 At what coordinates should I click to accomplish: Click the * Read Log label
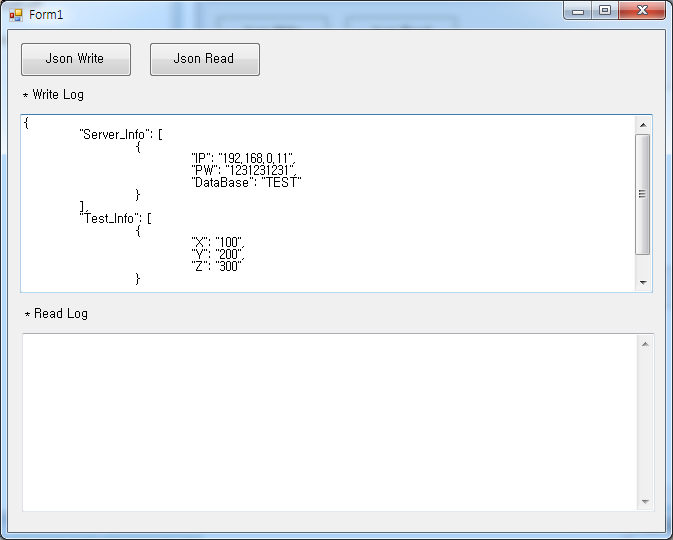56,314
